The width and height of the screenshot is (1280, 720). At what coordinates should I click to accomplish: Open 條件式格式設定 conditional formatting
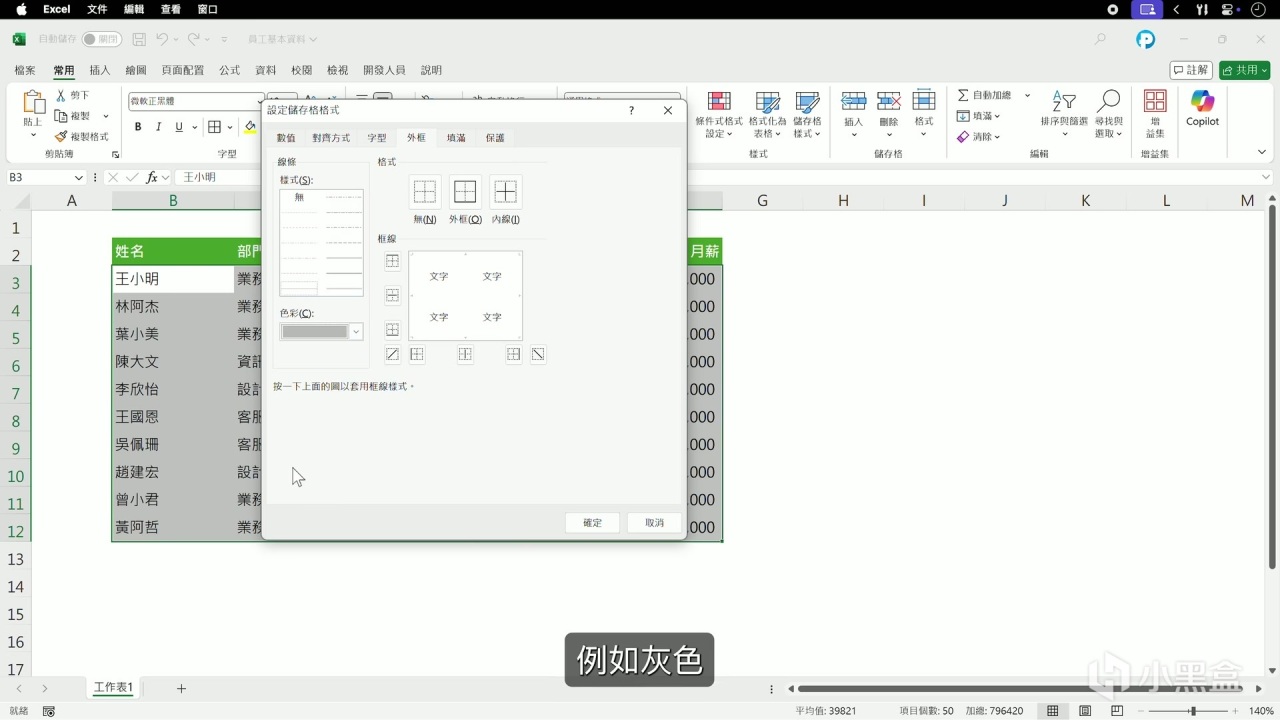[x=719, y=114]
